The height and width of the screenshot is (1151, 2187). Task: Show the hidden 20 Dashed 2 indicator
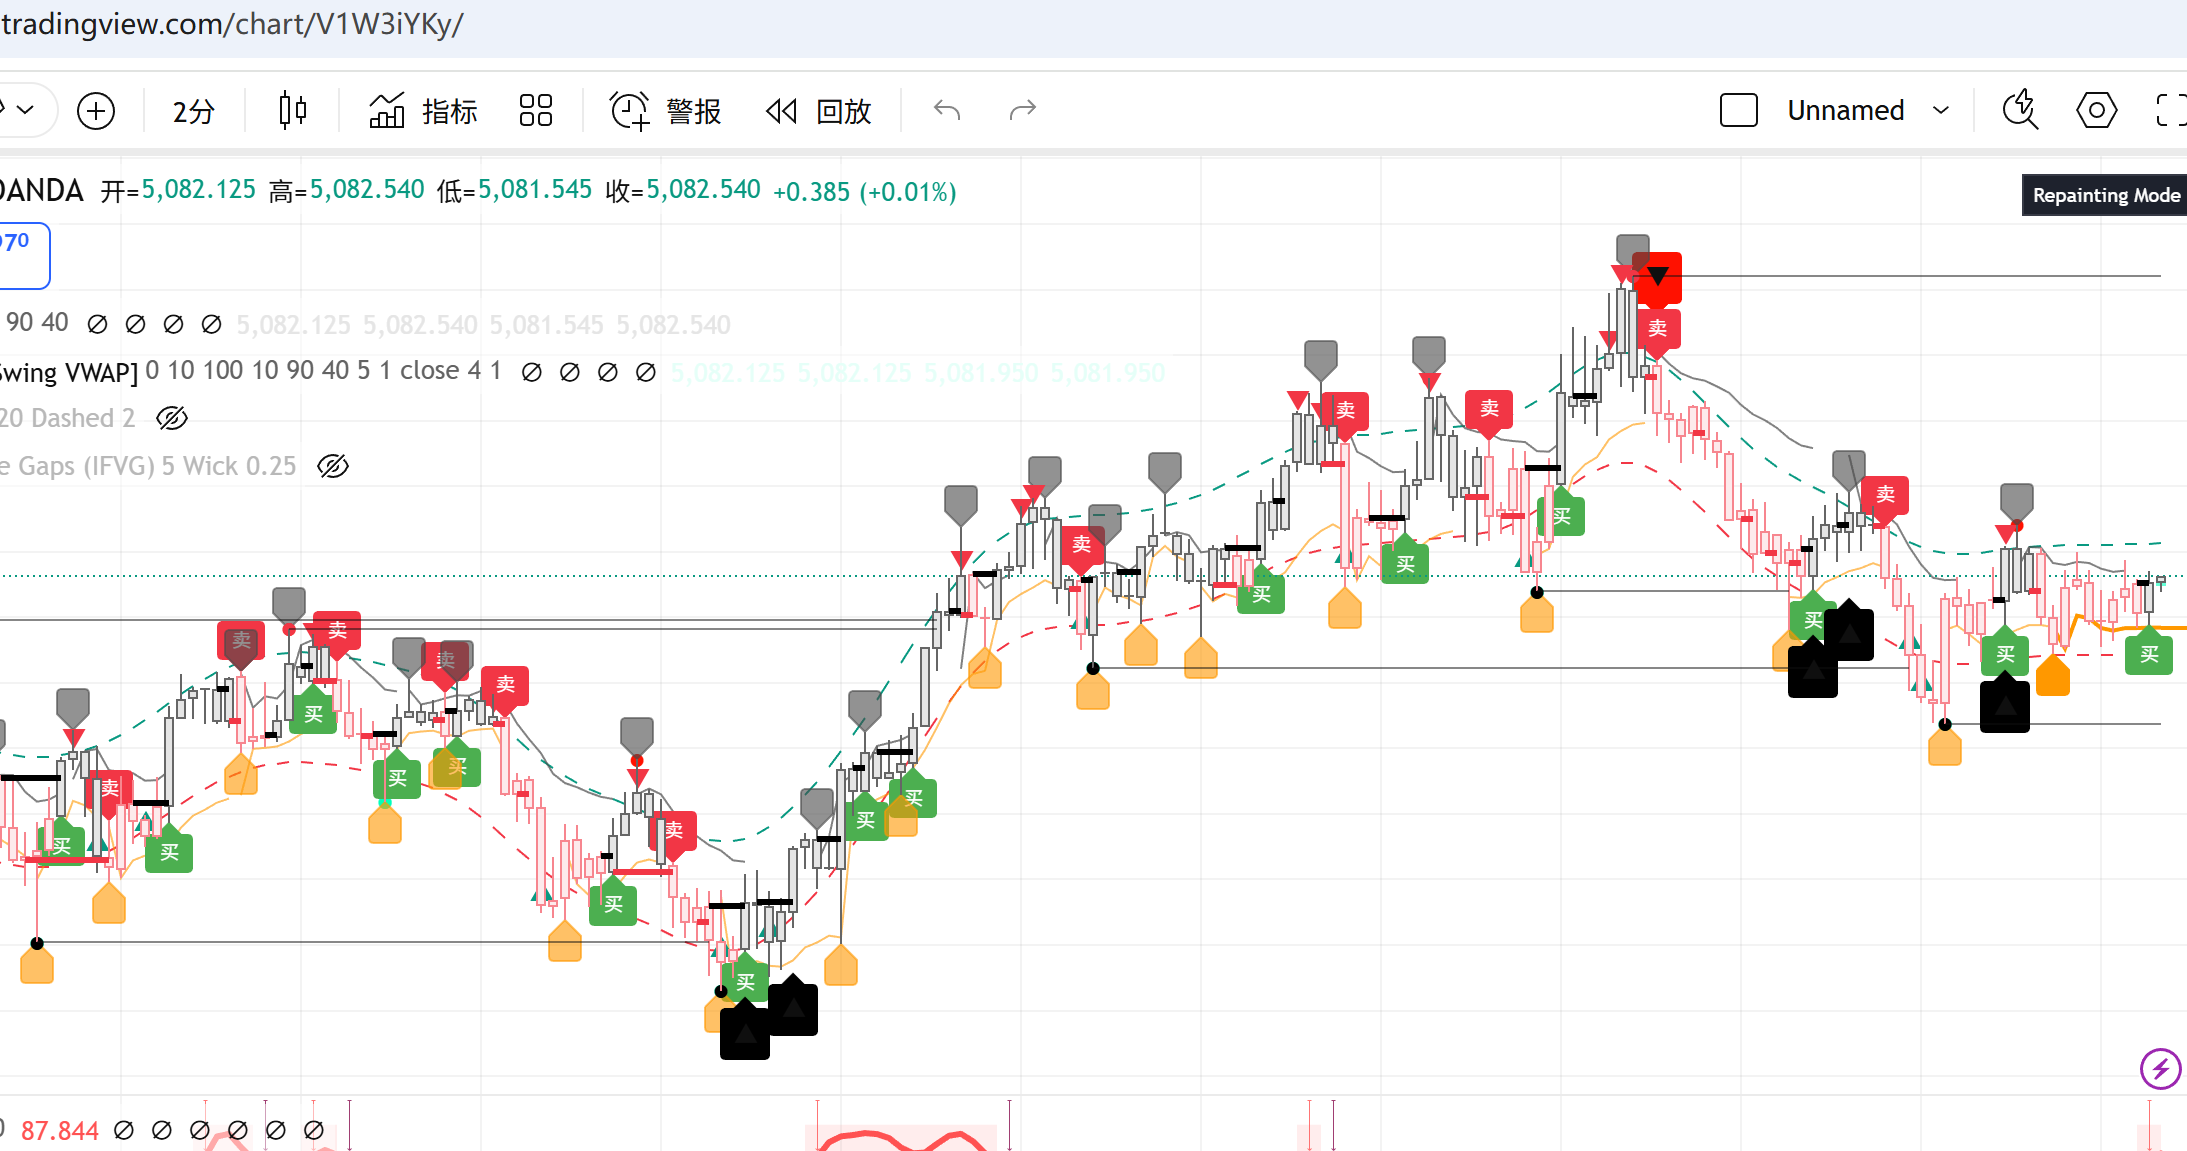pos(172,418)
